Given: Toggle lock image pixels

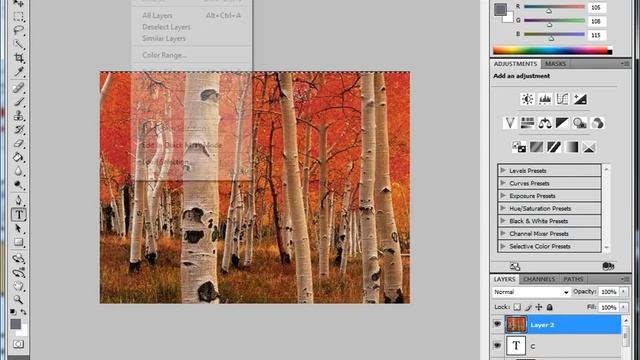Looking at the screenshot, I should coord(528,307).
